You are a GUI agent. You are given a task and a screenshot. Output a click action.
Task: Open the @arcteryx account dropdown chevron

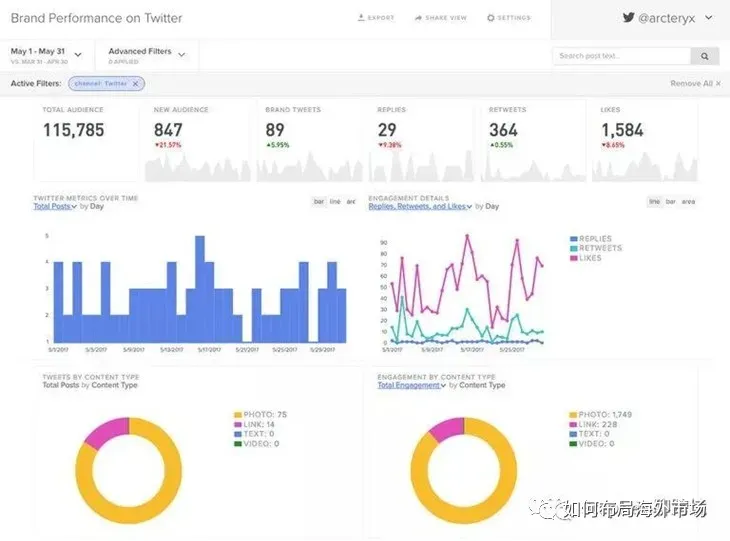tap(709, 18)
